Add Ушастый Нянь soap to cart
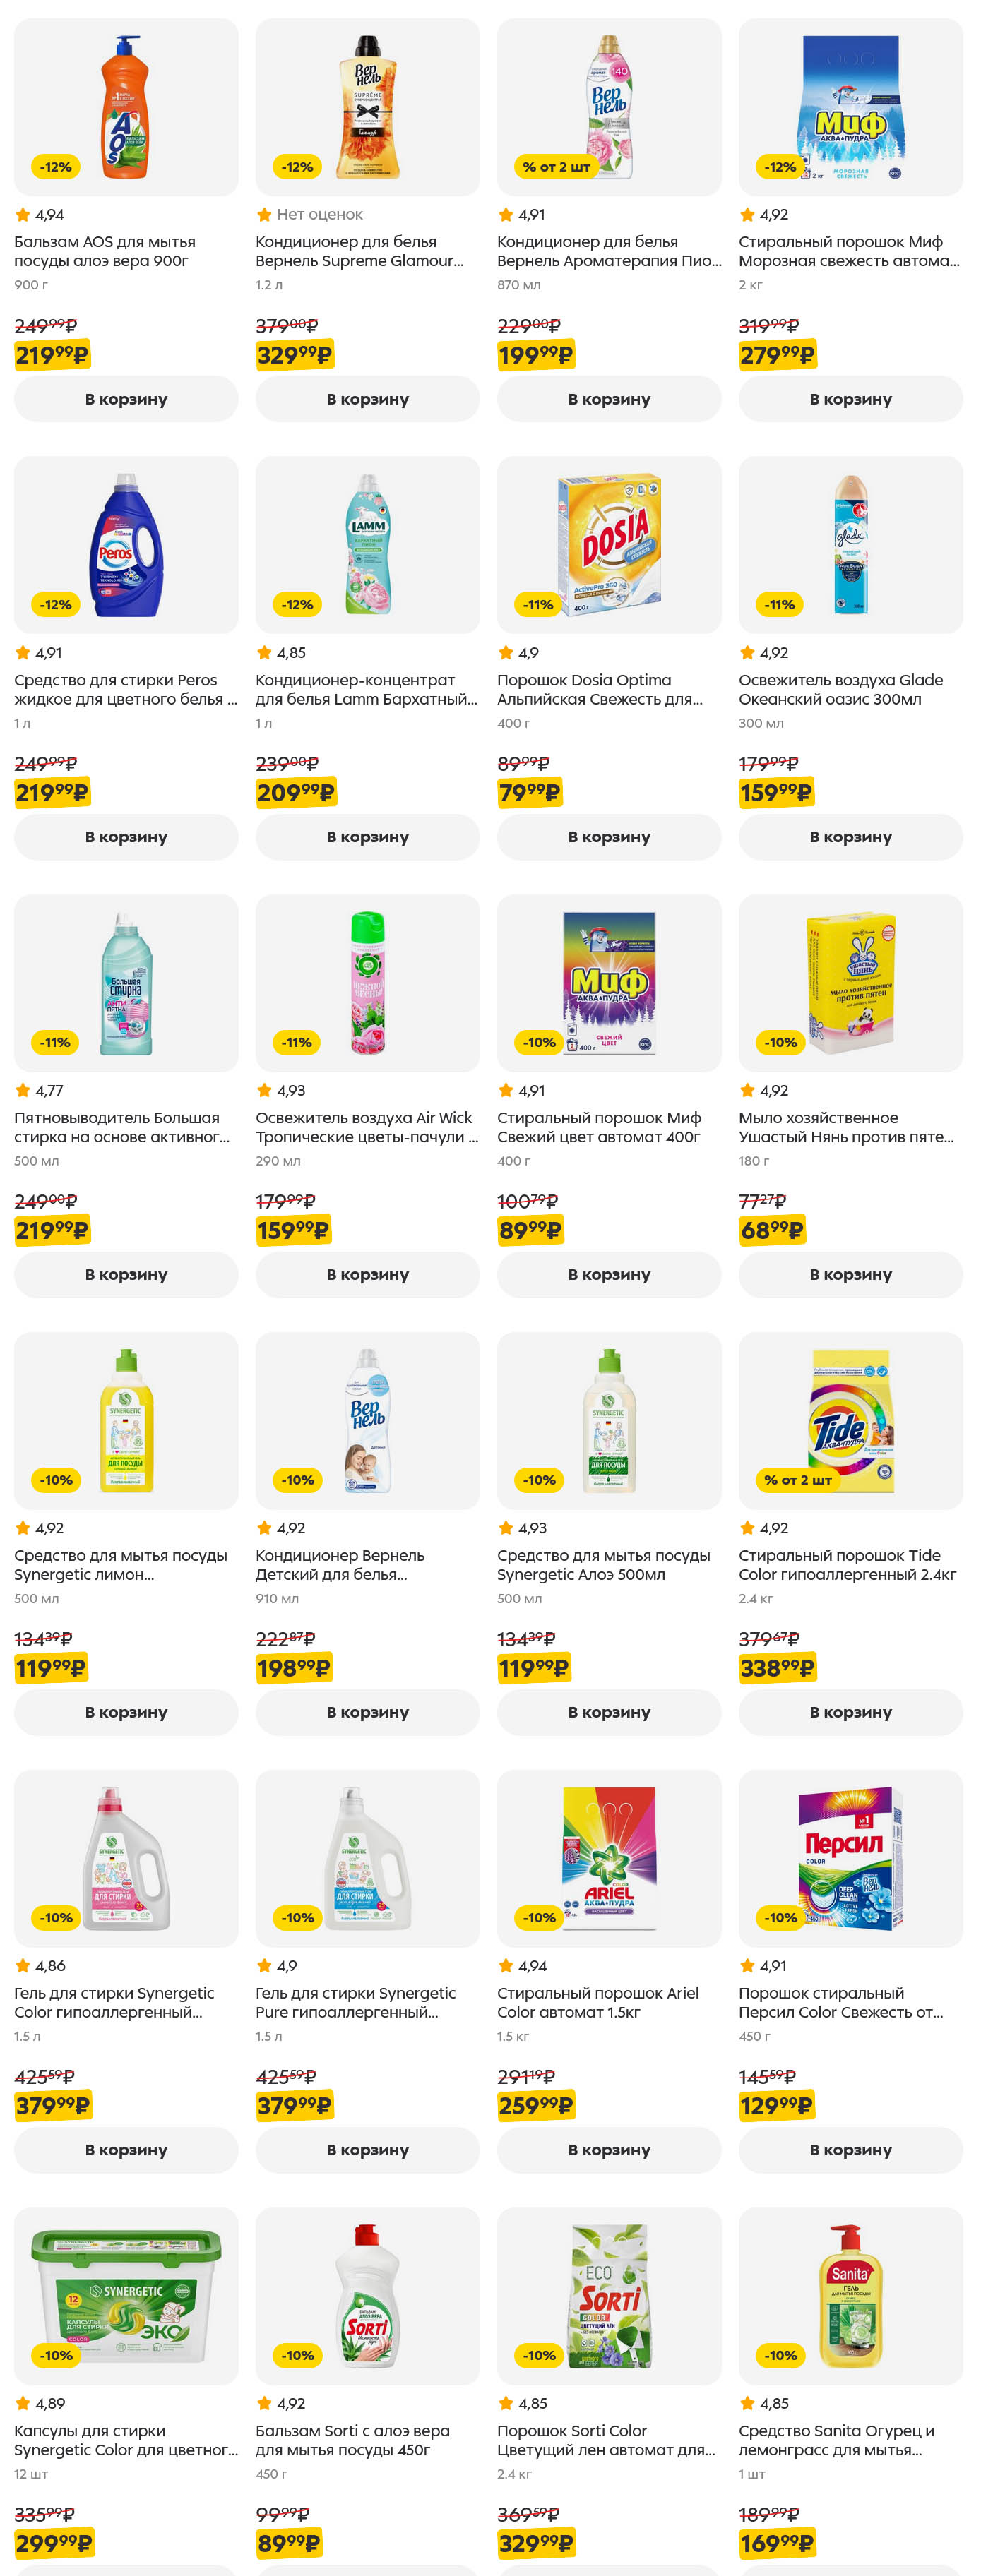981x2576 pixels. tap(850, 1274)
